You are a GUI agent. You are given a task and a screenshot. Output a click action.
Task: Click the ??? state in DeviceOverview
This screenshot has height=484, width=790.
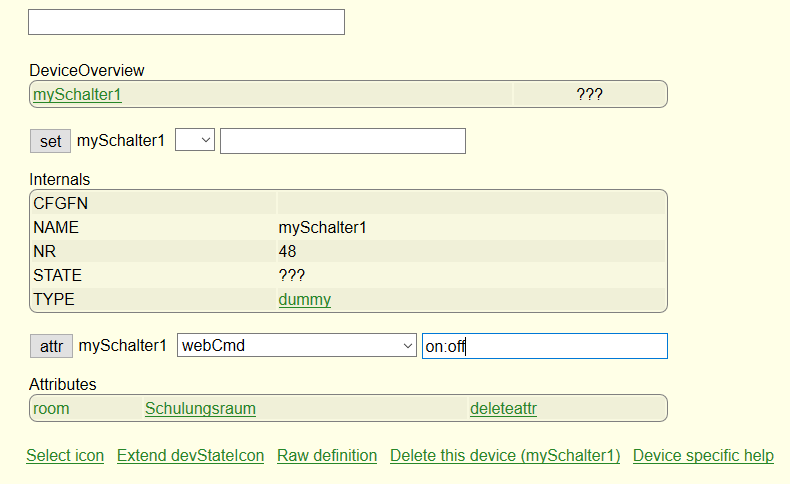[x=589, y=94]
